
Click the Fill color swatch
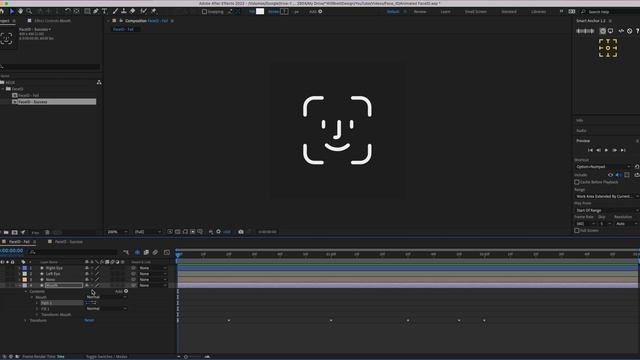[260, 11]
